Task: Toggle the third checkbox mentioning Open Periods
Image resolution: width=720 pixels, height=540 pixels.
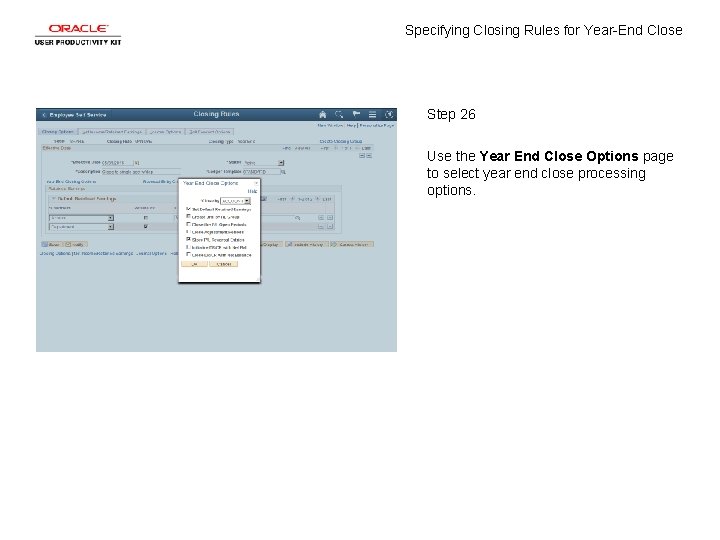Action: pos(188,224)
